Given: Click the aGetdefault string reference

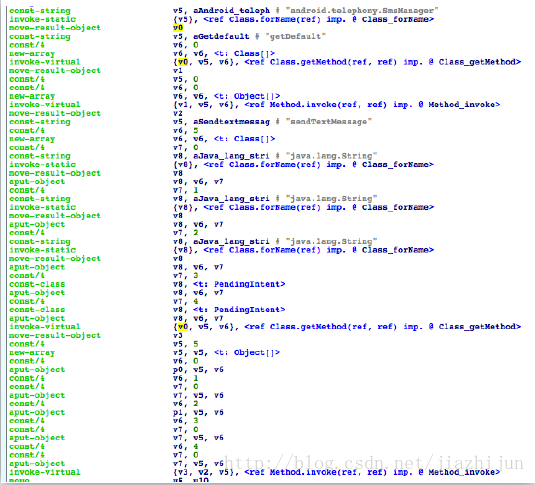Looking at the screenshot, I should (x=221, y=36).
